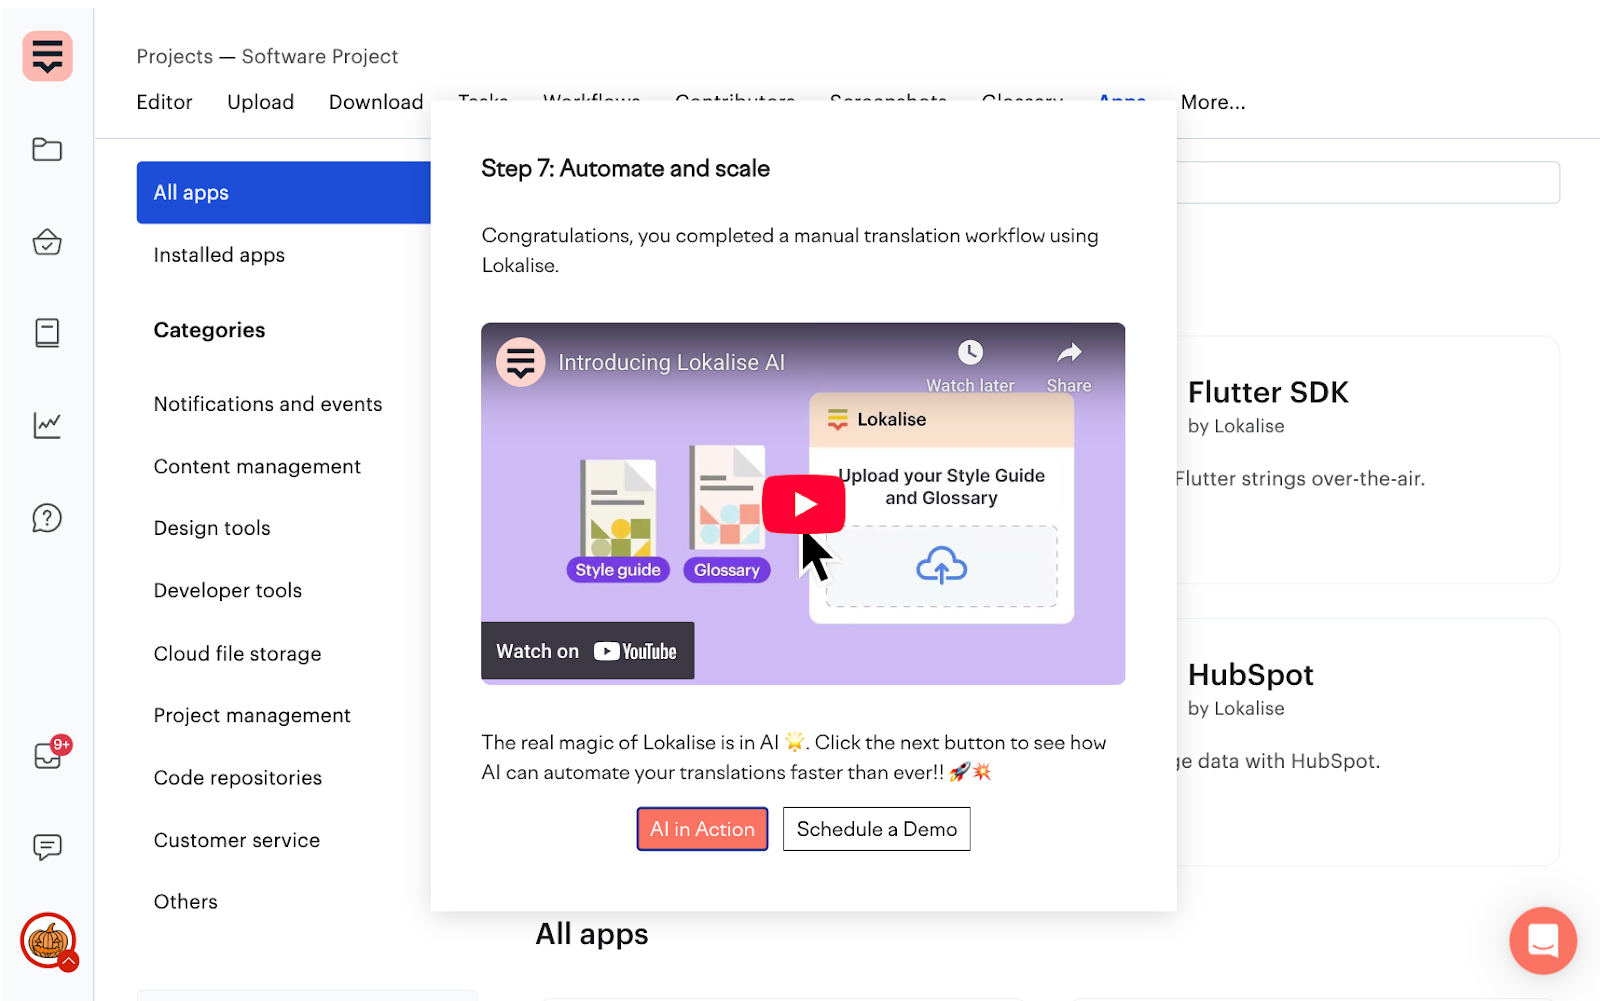Image resolution: width=1600 pixels, height=1001 pixels.
Task: Open the Flutter SDK app card
Action: click(x=1368, y=460)
